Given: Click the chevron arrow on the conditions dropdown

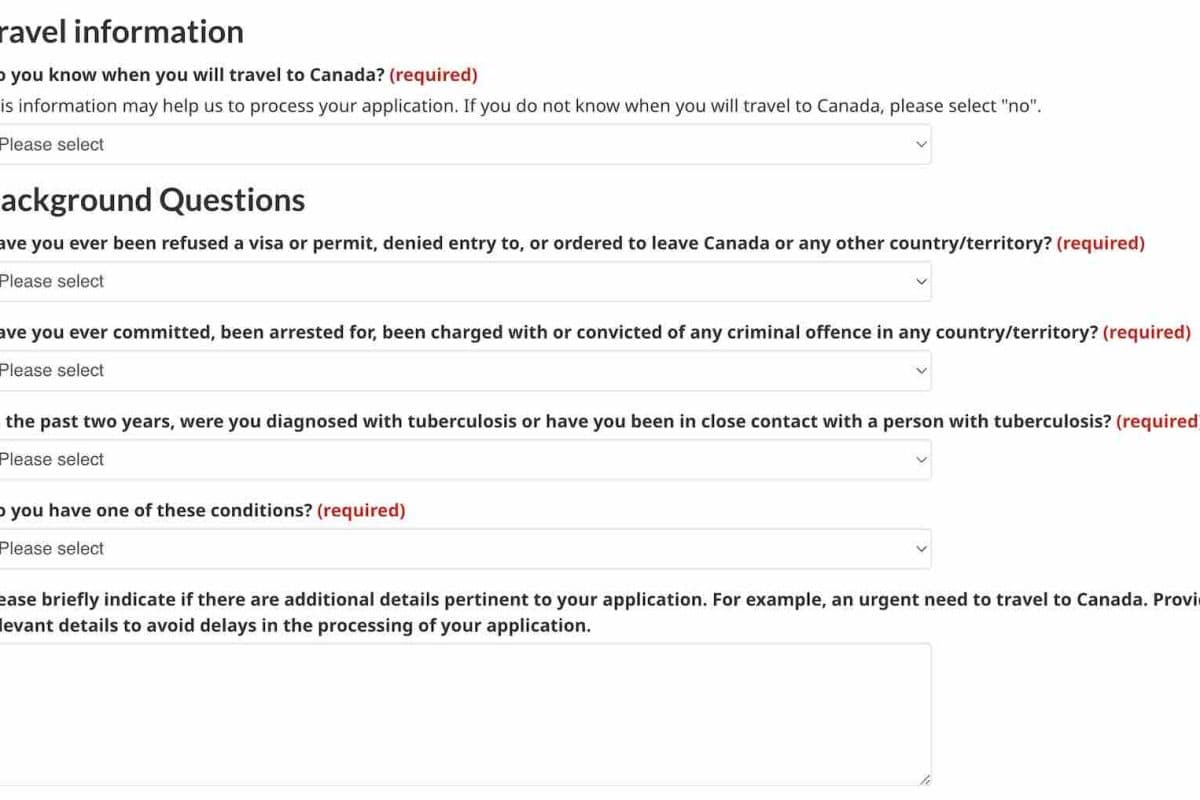Looking at the screenshot, I should click(x=921, y=548).
